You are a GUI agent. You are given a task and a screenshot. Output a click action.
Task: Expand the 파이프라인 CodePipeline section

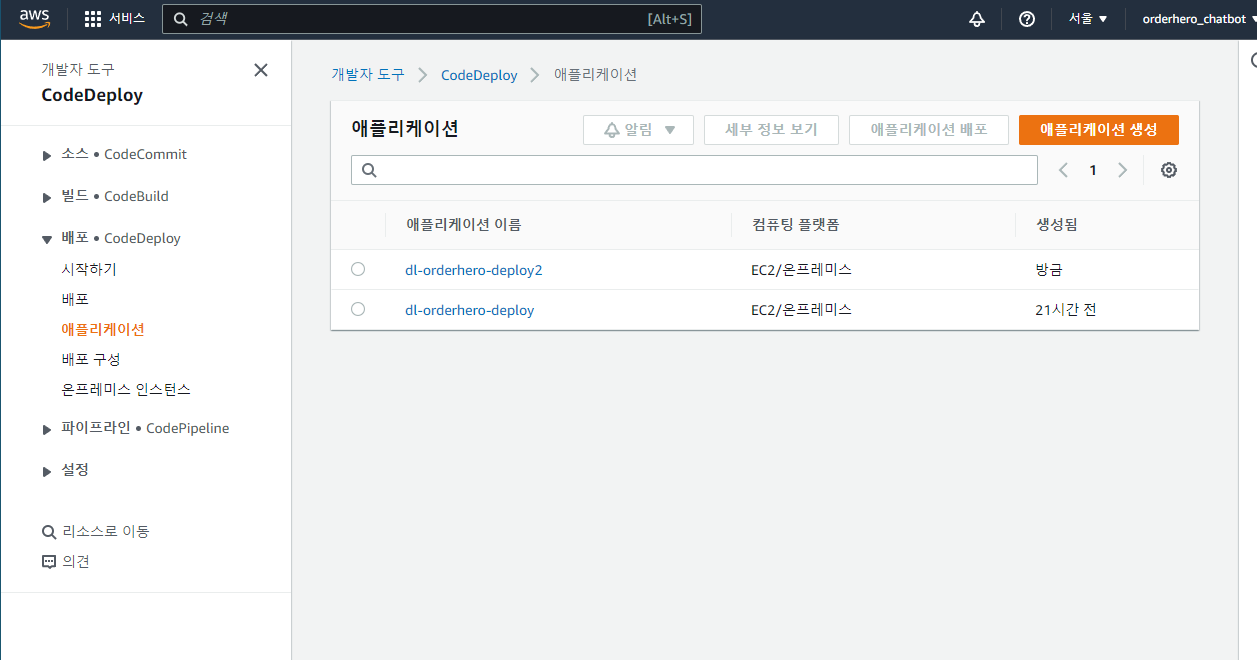46,429
